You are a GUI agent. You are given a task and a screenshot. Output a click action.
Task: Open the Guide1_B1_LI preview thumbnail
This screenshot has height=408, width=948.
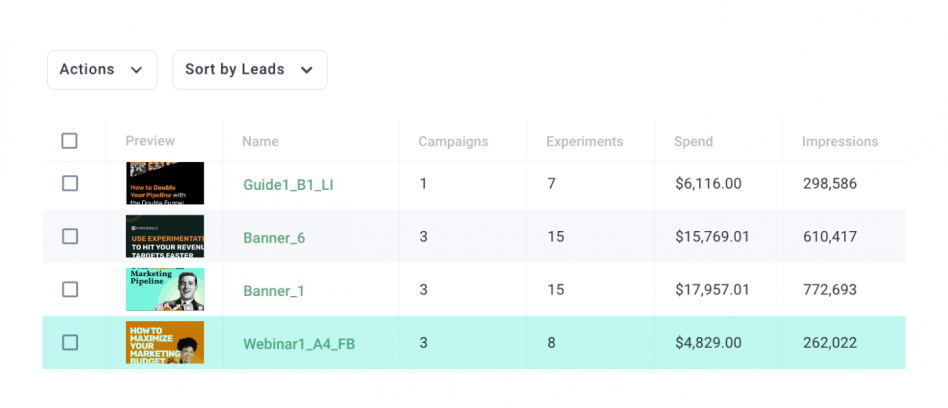click(x=165, y=184)
